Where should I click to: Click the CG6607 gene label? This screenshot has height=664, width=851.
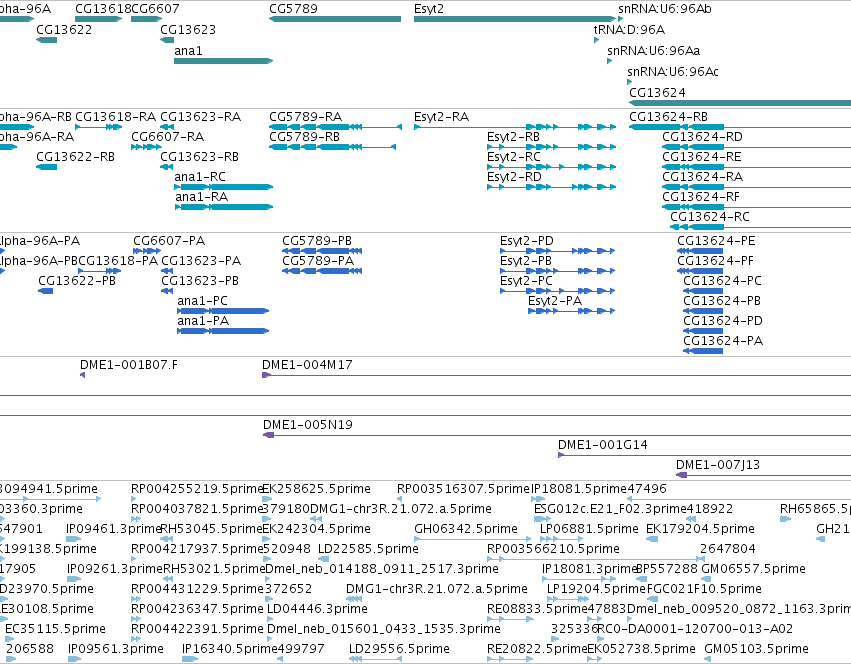tap(155, 9)
